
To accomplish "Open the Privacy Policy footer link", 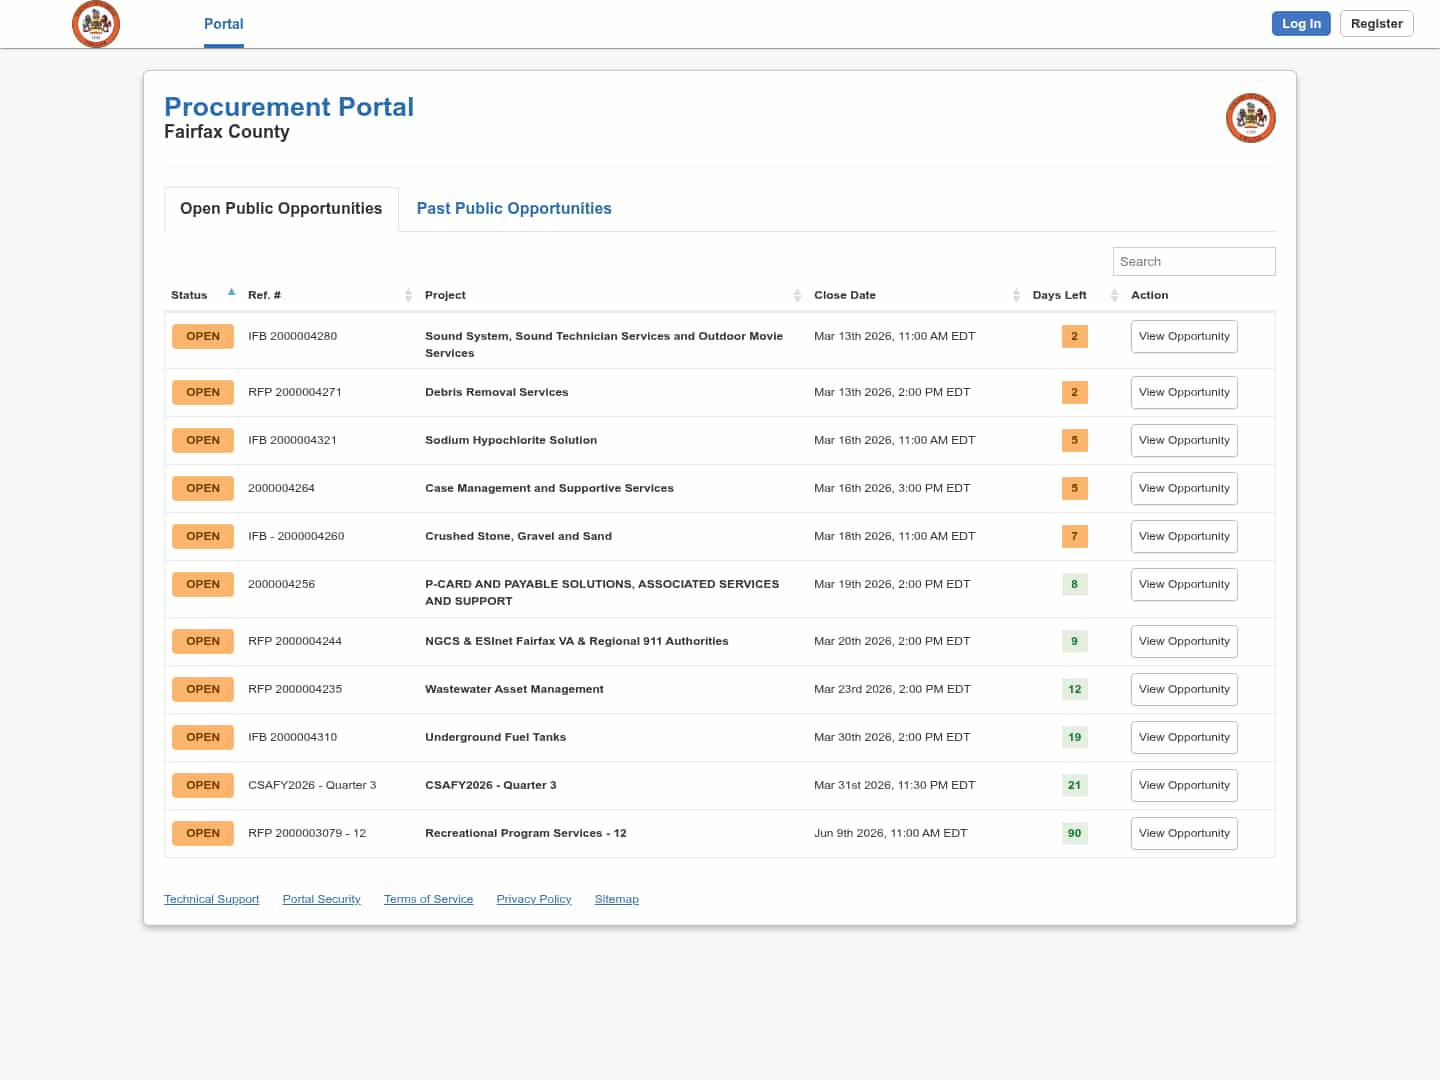I will coord(534,900).
